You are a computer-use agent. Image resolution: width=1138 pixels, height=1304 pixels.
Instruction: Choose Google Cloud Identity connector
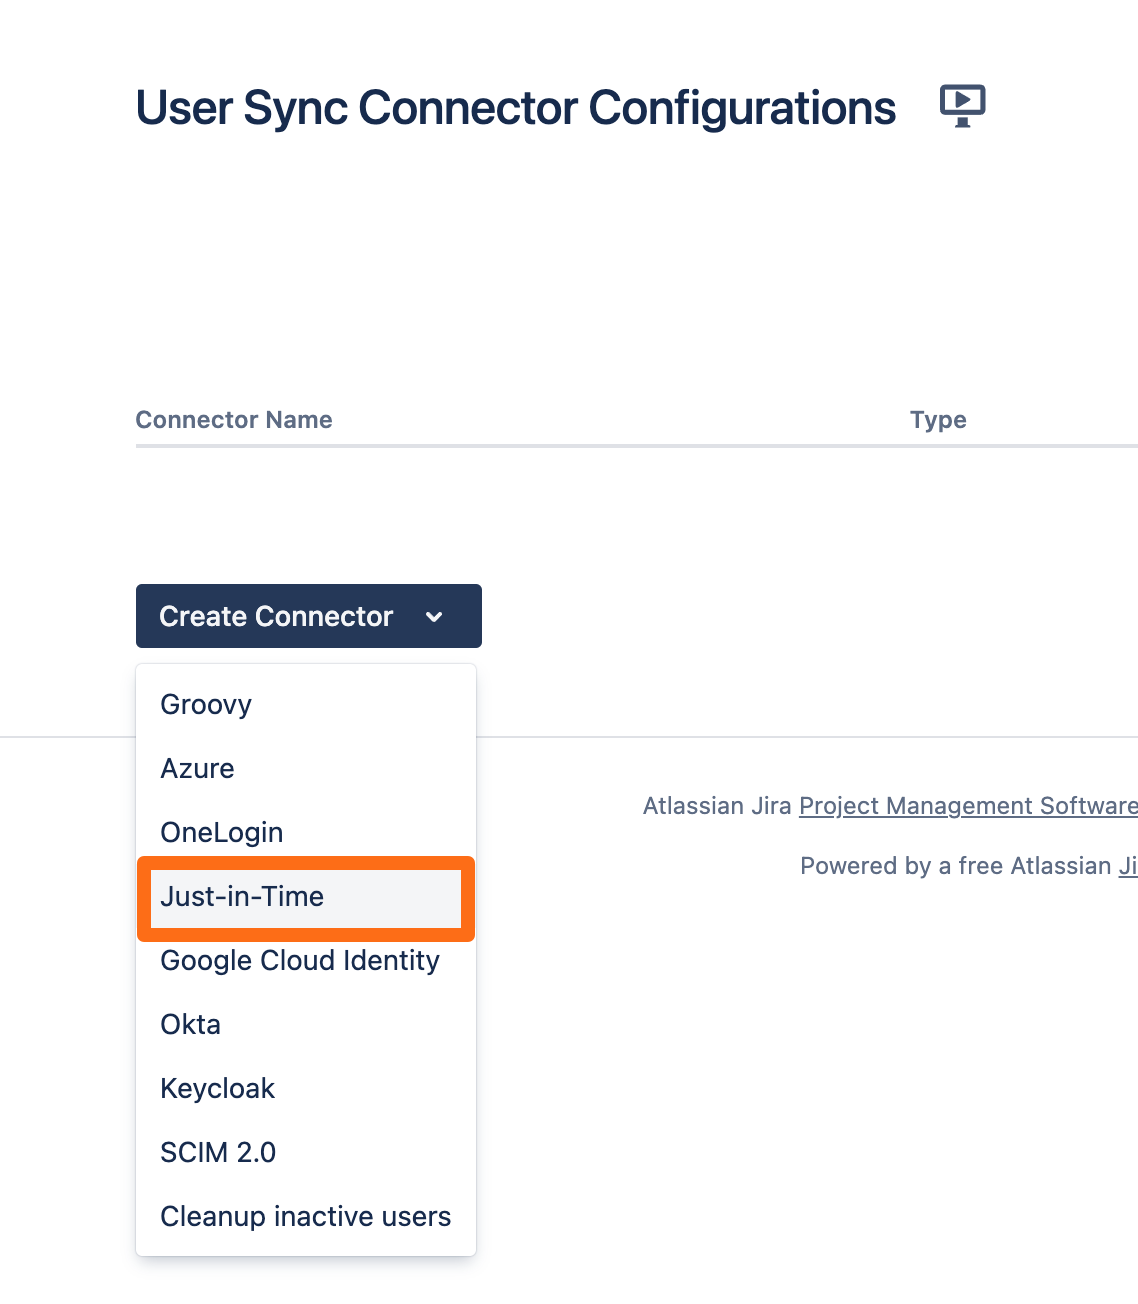pyautogui.click(x=300, y=961)
